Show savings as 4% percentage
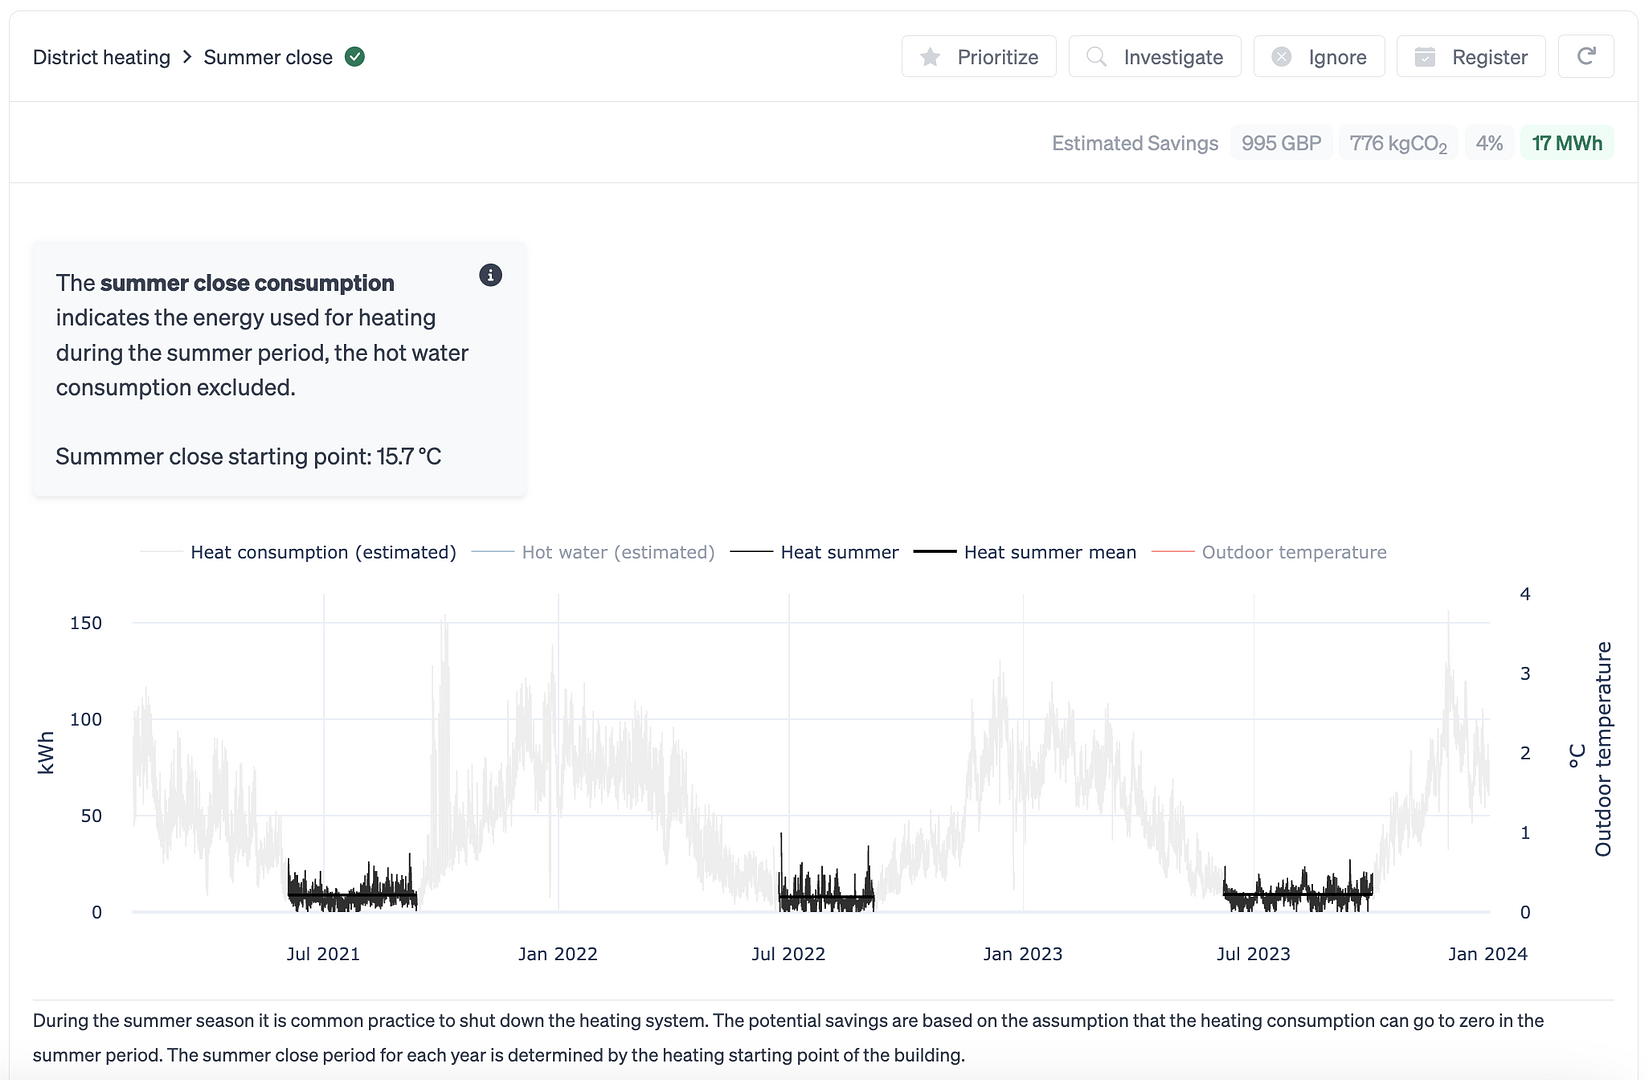Viewport: 1649px width, 1080px height. tap(1489, 143)
